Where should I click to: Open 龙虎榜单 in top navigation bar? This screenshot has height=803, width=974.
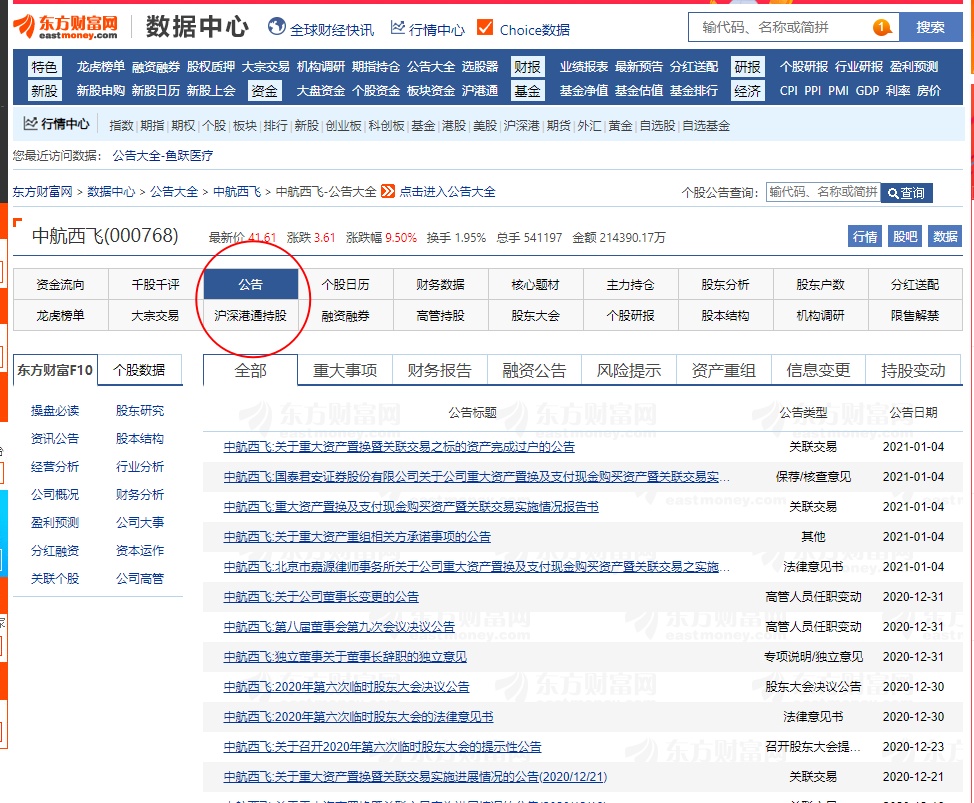(101, 66)
